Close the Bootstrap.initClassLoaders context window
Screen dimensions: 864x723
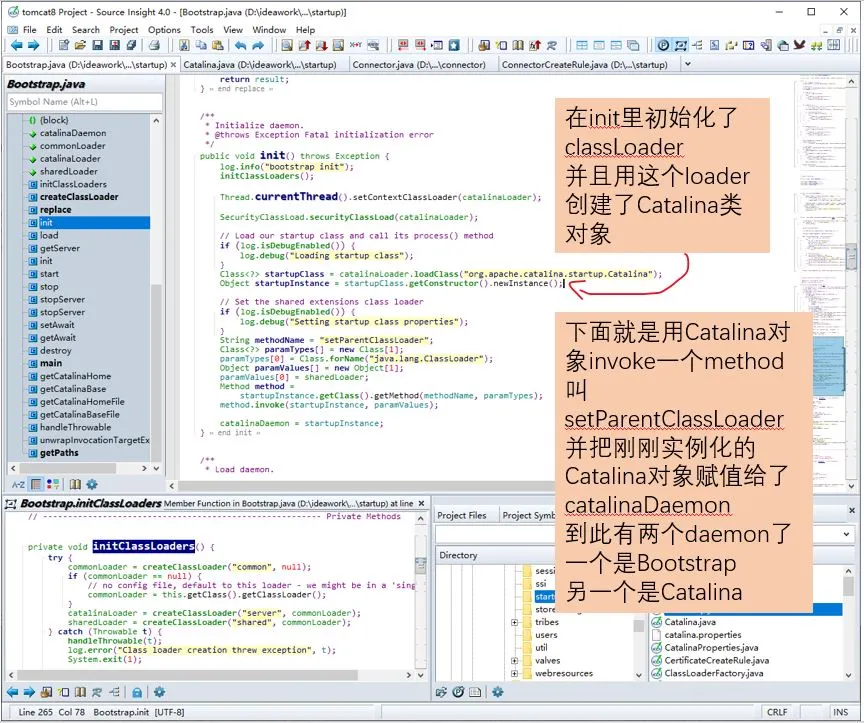(422, 503)
